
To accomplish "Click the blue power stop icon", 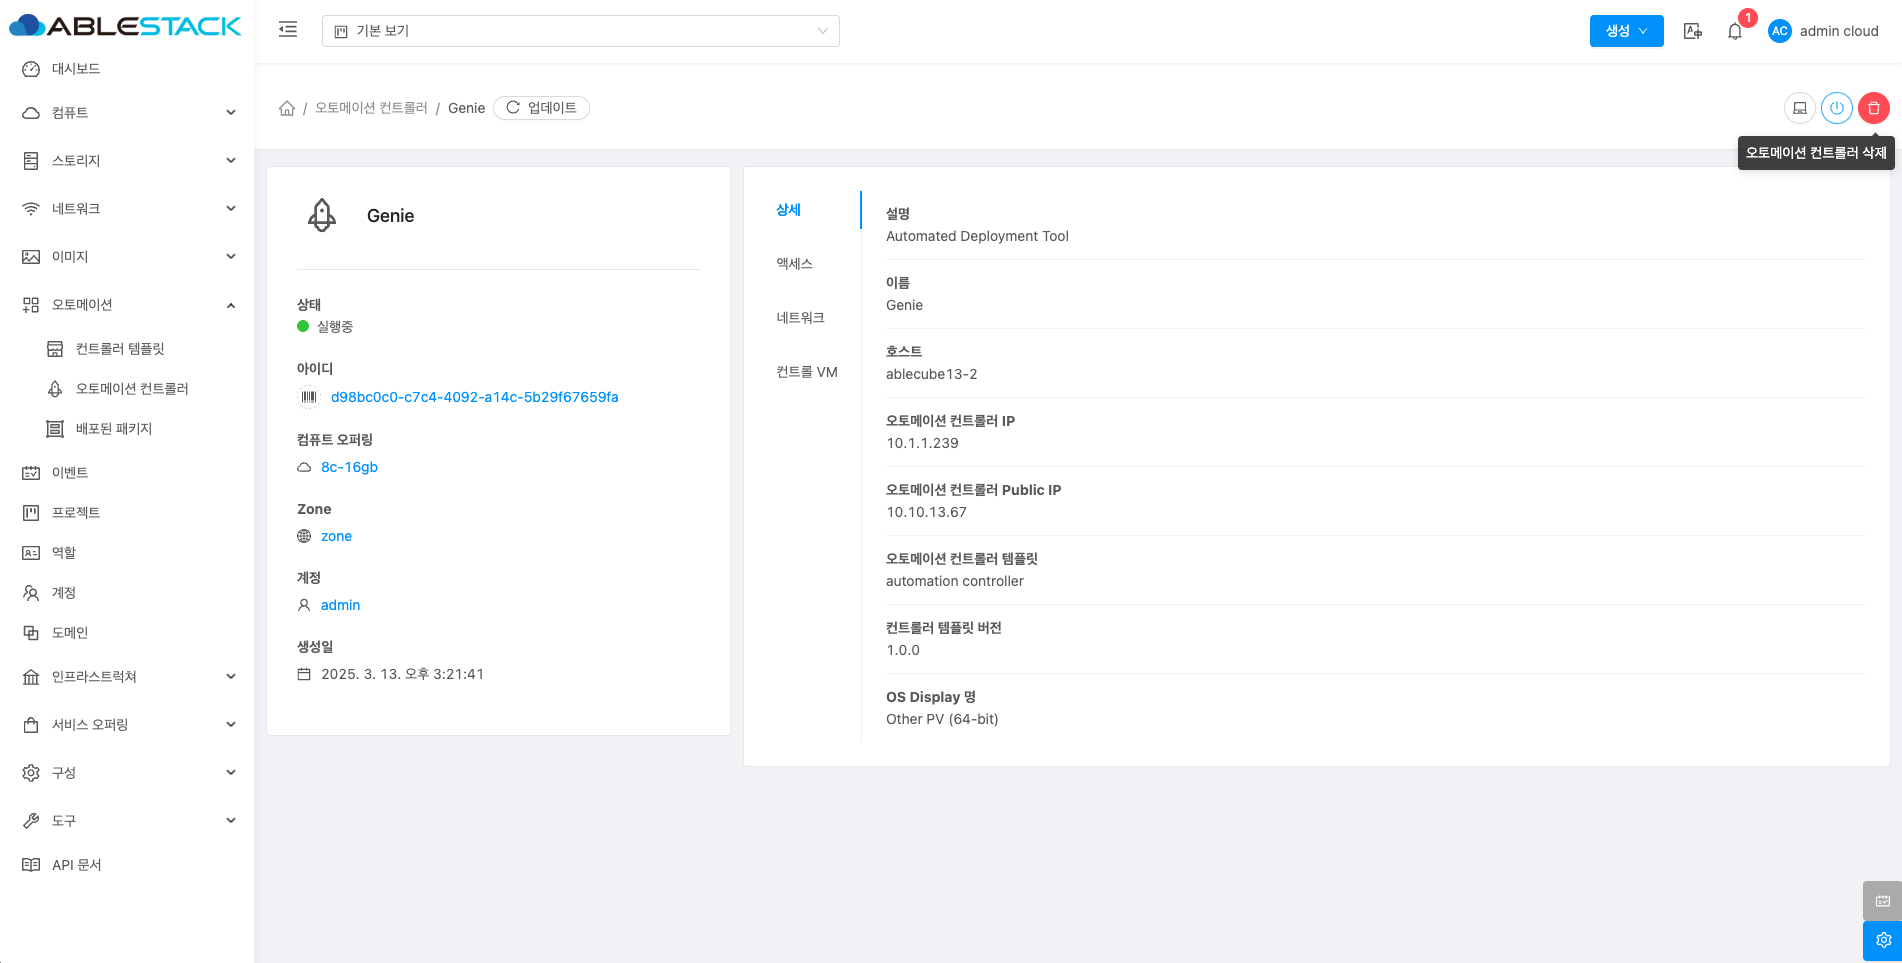I will coord(1836,108).
